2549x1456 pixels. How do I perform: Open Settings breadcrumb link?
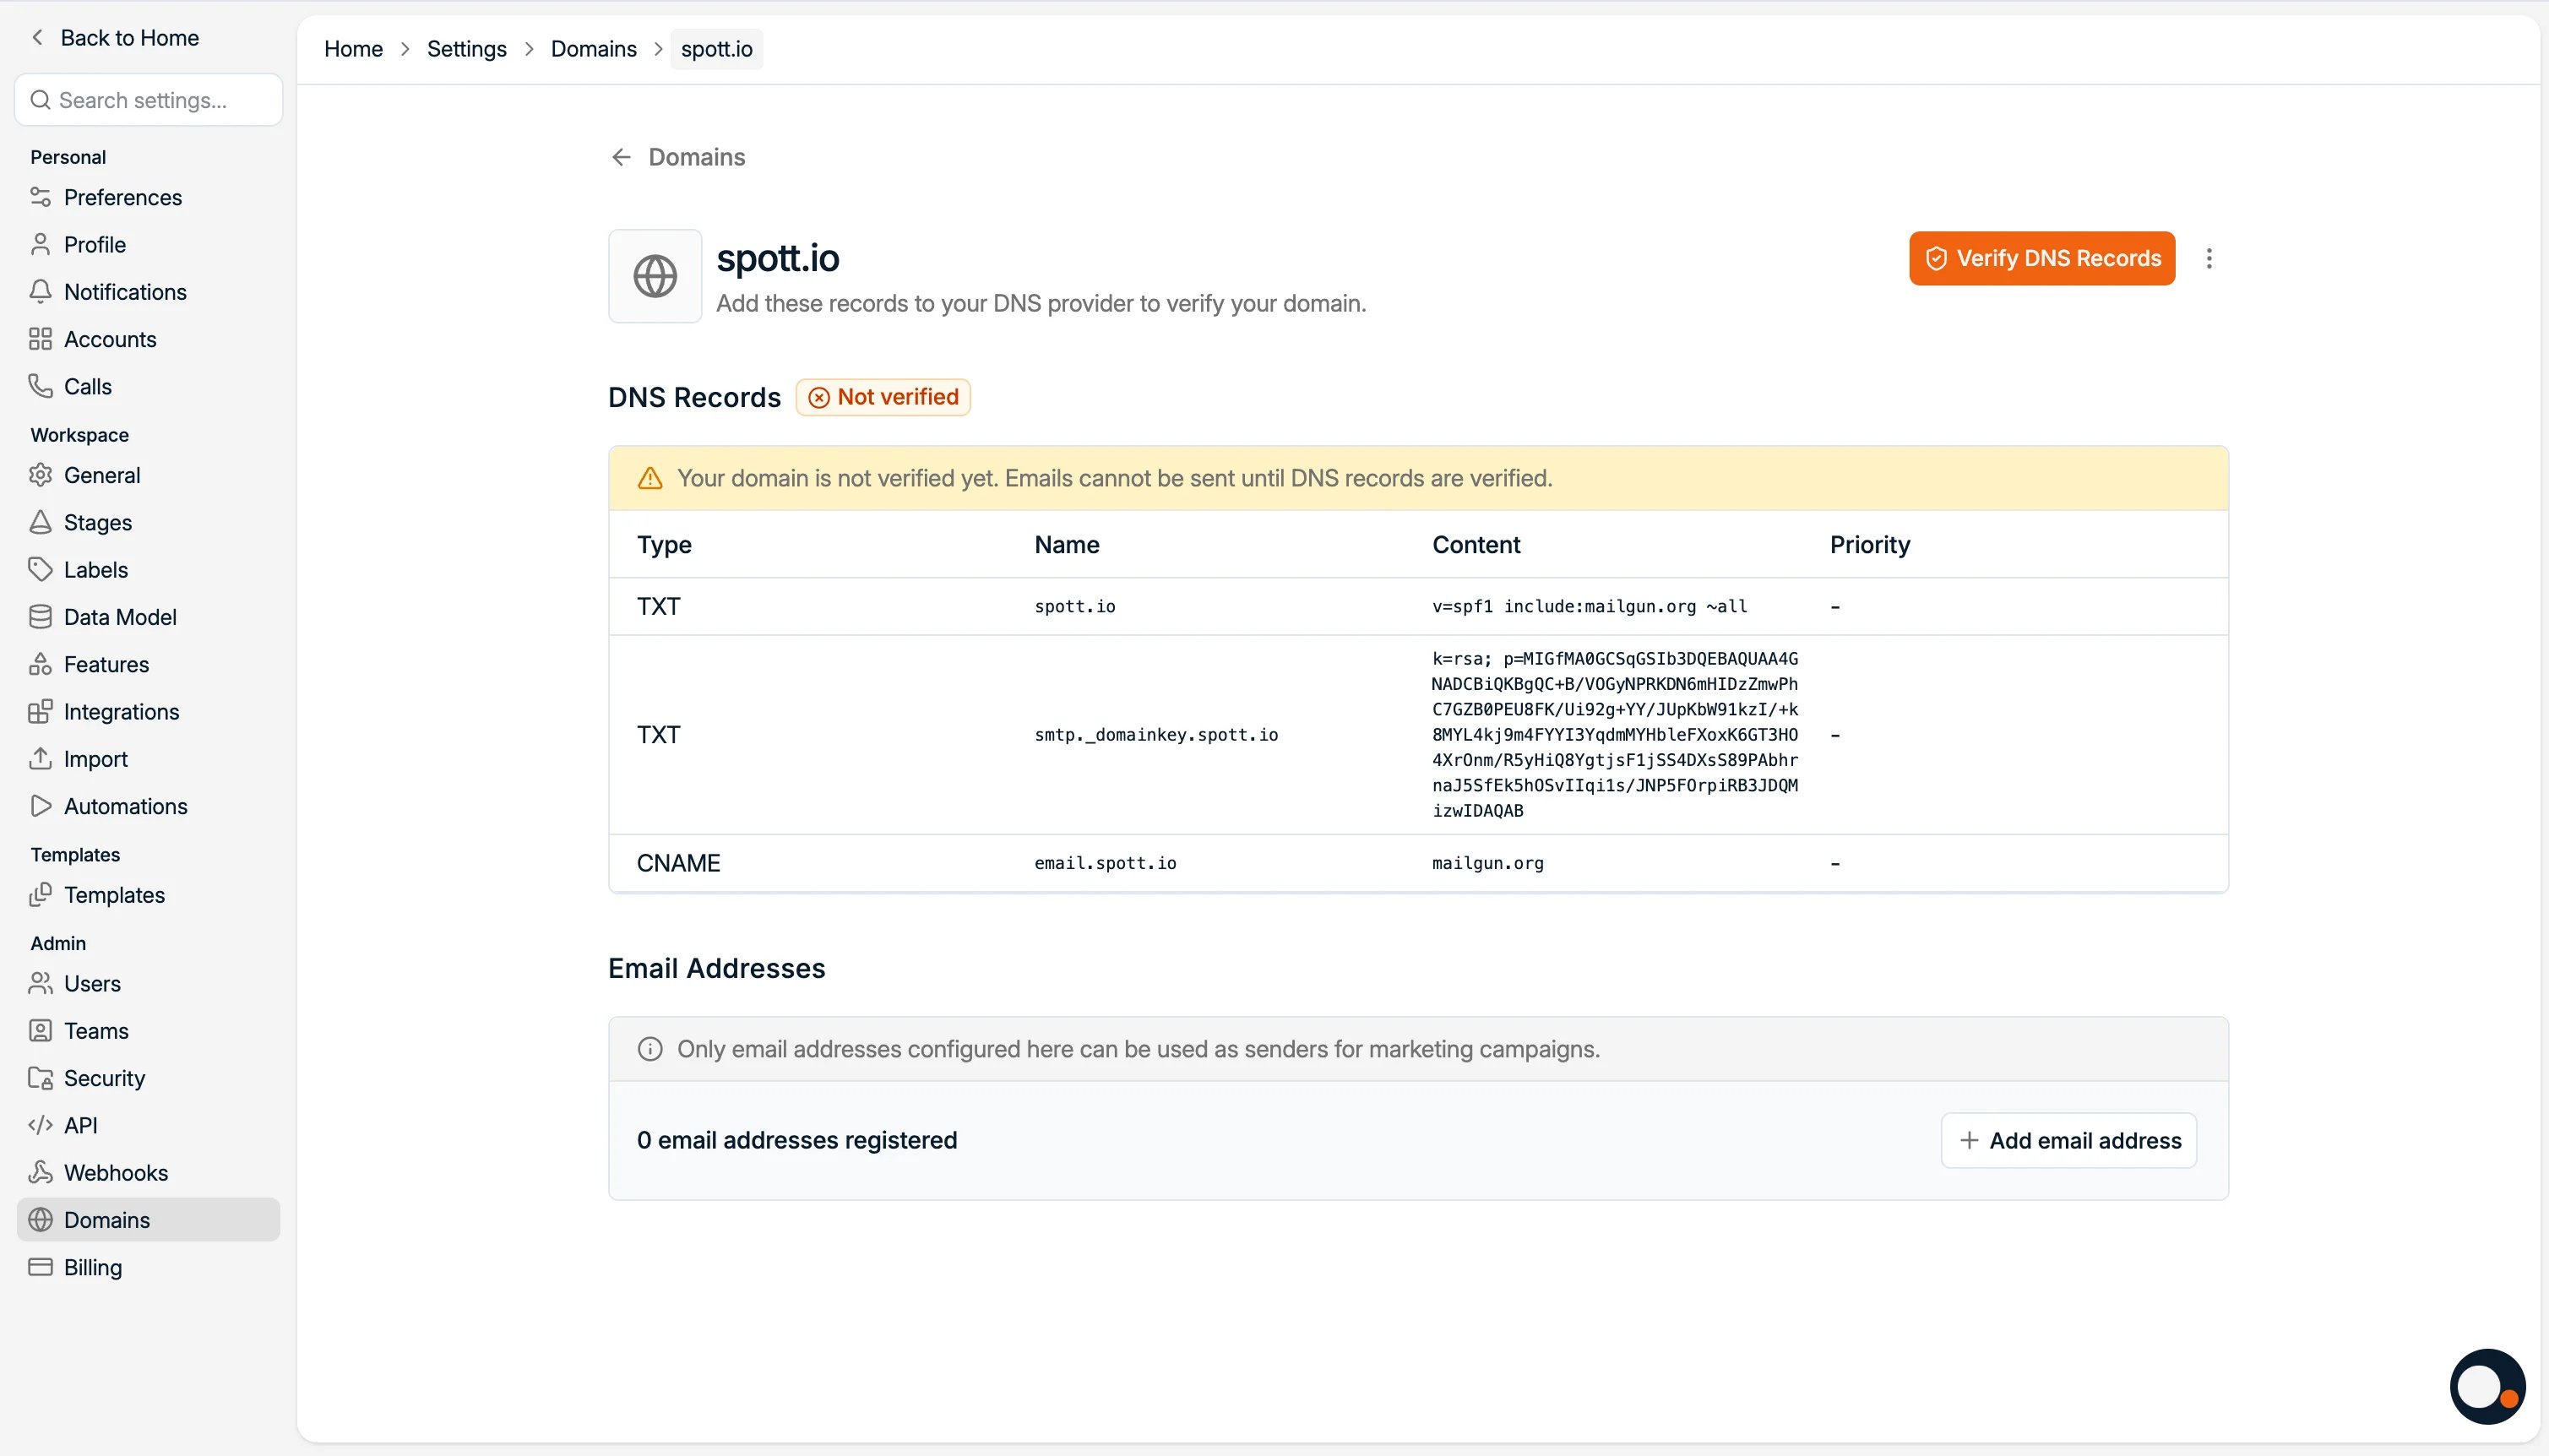point(466,49)
